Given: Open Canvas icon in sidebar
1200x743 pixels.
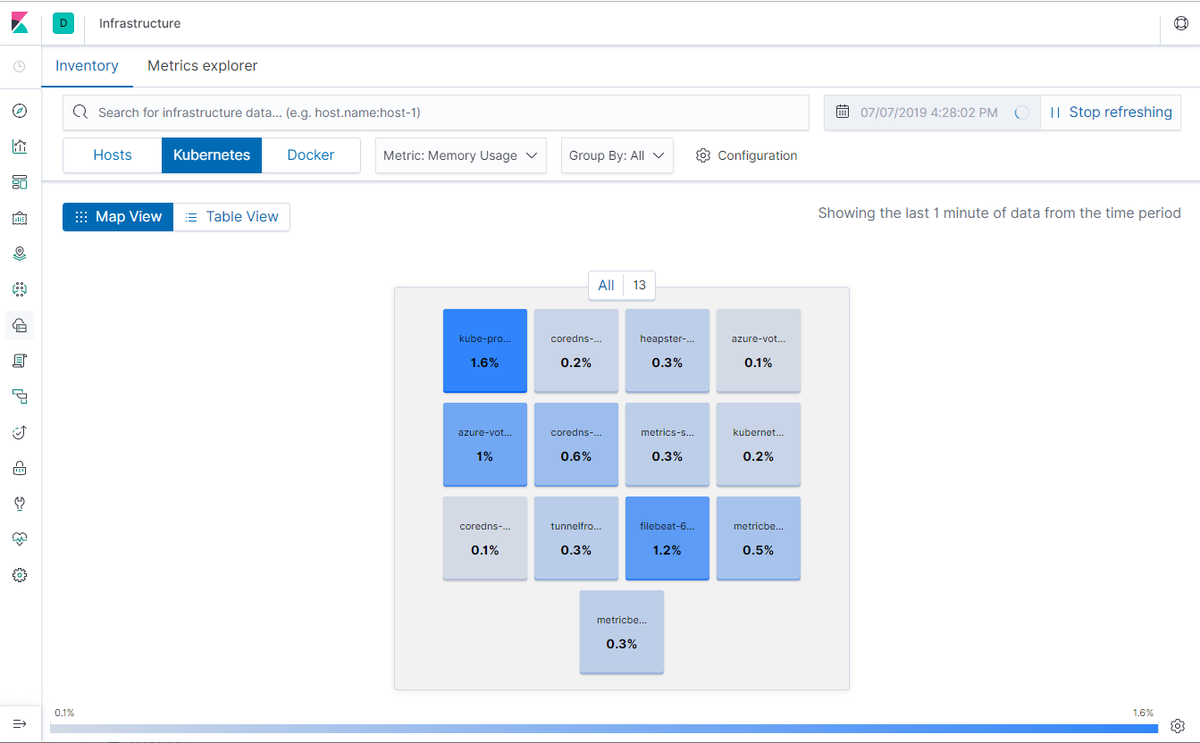Looking at the screenshot, I should (19, 218).
